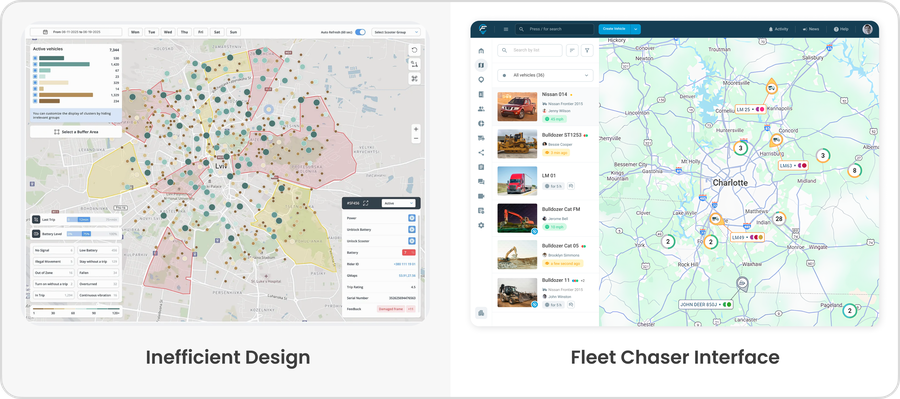Toggle the Active vehicles checkbox with value 1,420
Screen dimensions: 900x399
pyautogui.click(x=35, y=64)
